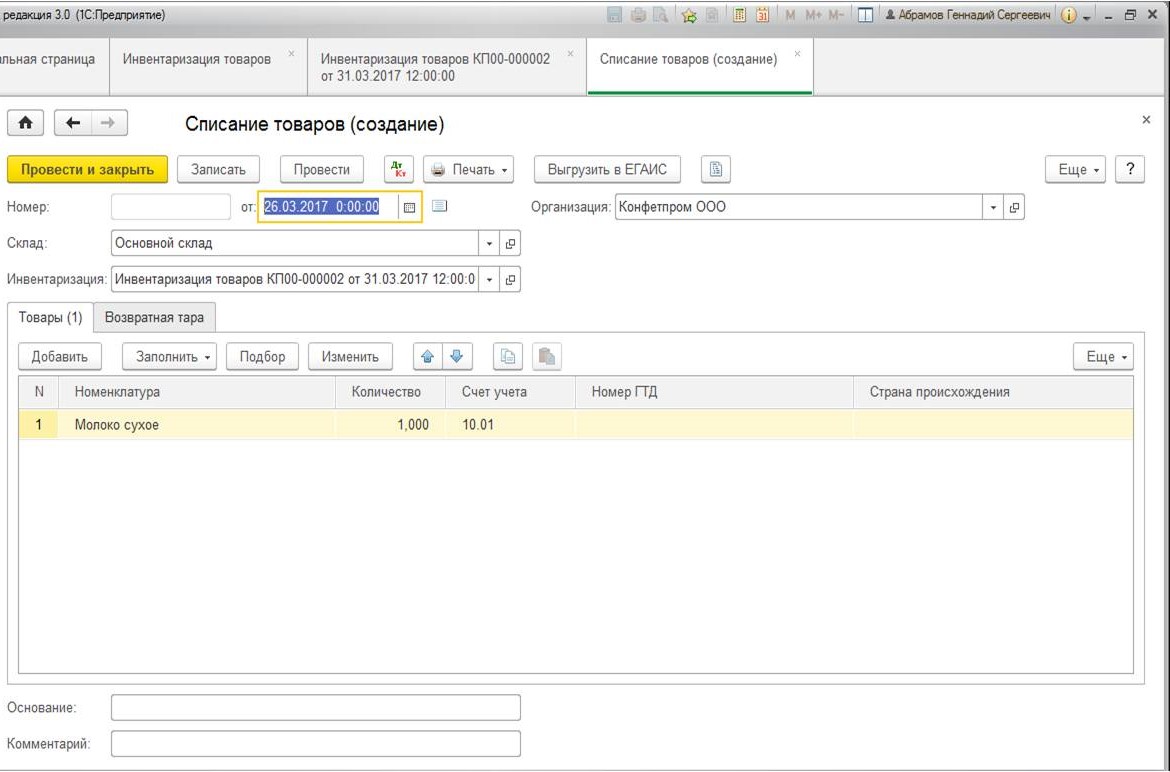Move row up with blue arrow
Image resolution: width=1170 pixels, height=772 pixels.
428,357
